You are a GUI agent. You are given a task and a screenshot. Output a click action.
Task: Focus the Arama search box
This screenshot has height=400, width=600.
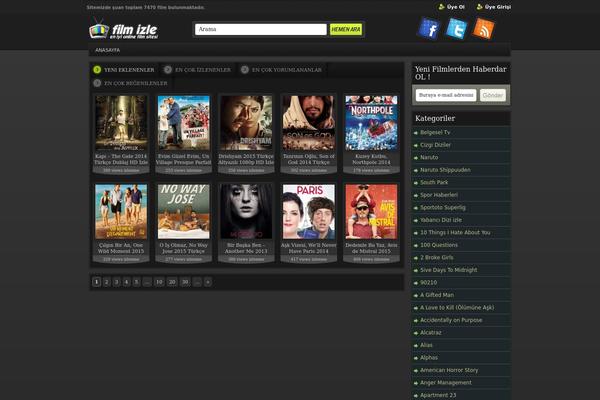(x=261, y=29)
